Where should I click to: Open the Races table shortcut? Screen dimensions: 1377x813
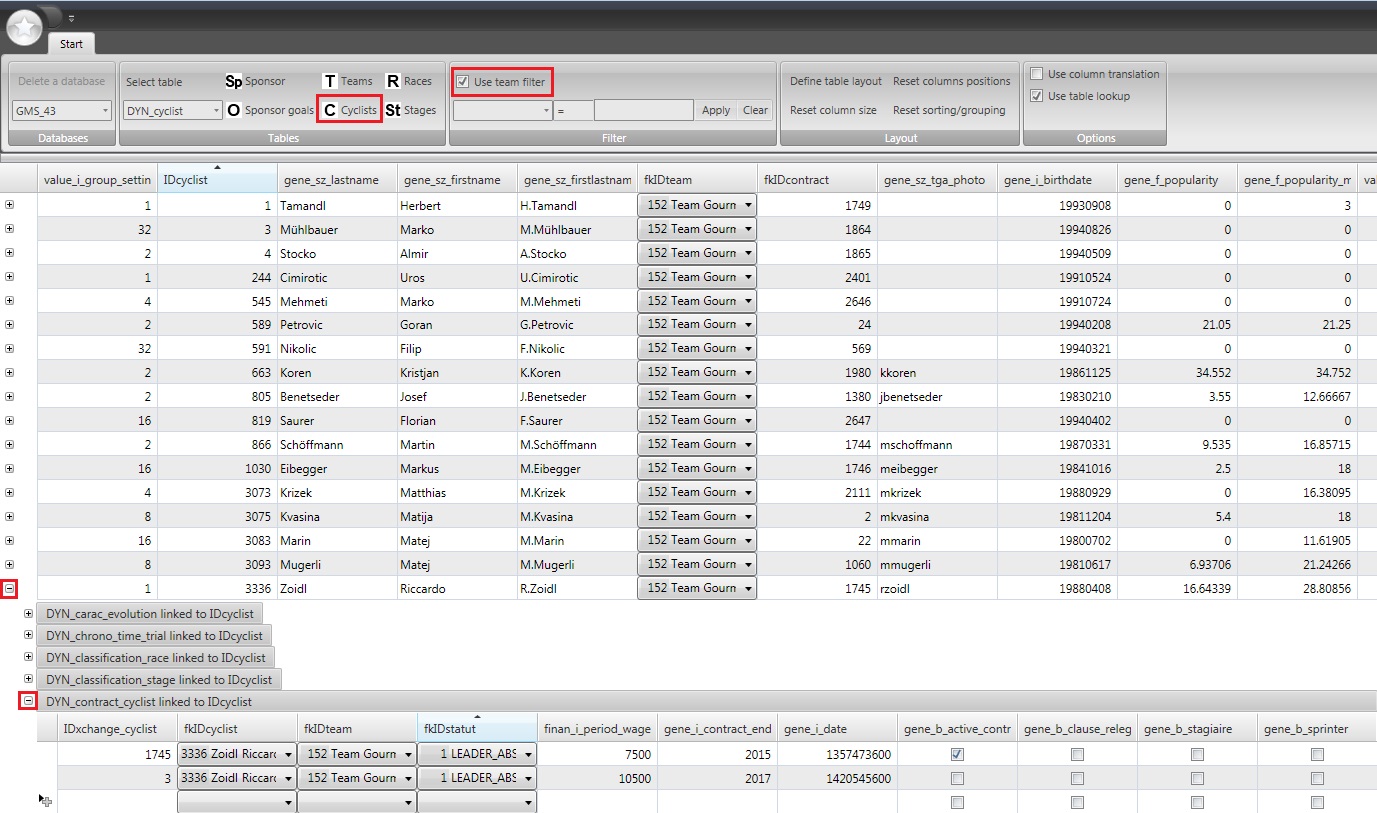(409, 81)
